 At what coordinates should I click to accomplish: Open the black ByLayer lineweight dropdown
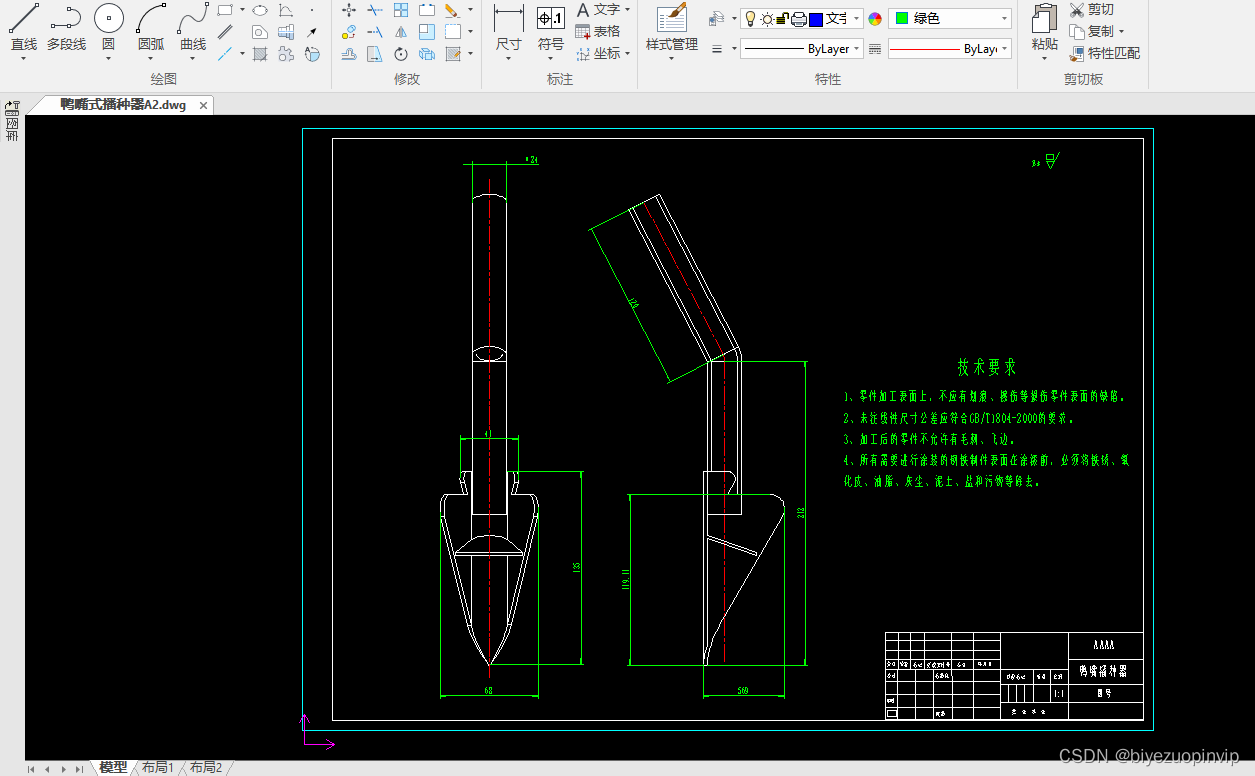(x=802, y=48)
